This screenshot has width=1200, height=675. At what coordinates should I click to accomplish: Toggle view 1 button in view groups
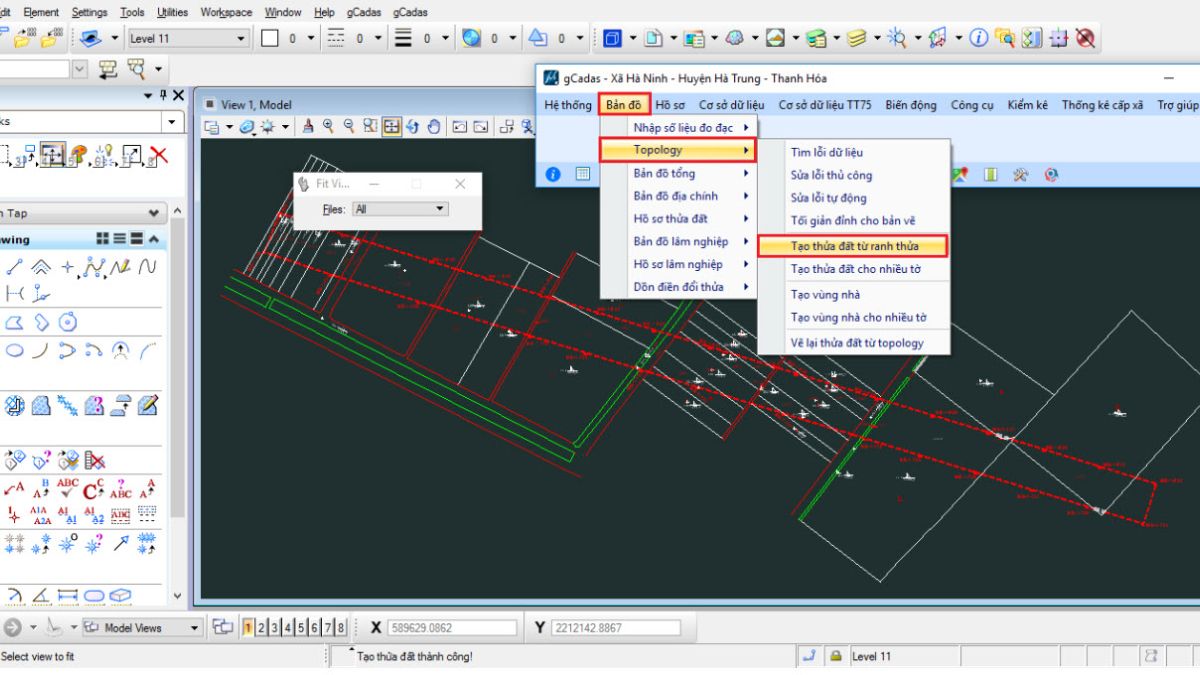[x=249, y=627]
